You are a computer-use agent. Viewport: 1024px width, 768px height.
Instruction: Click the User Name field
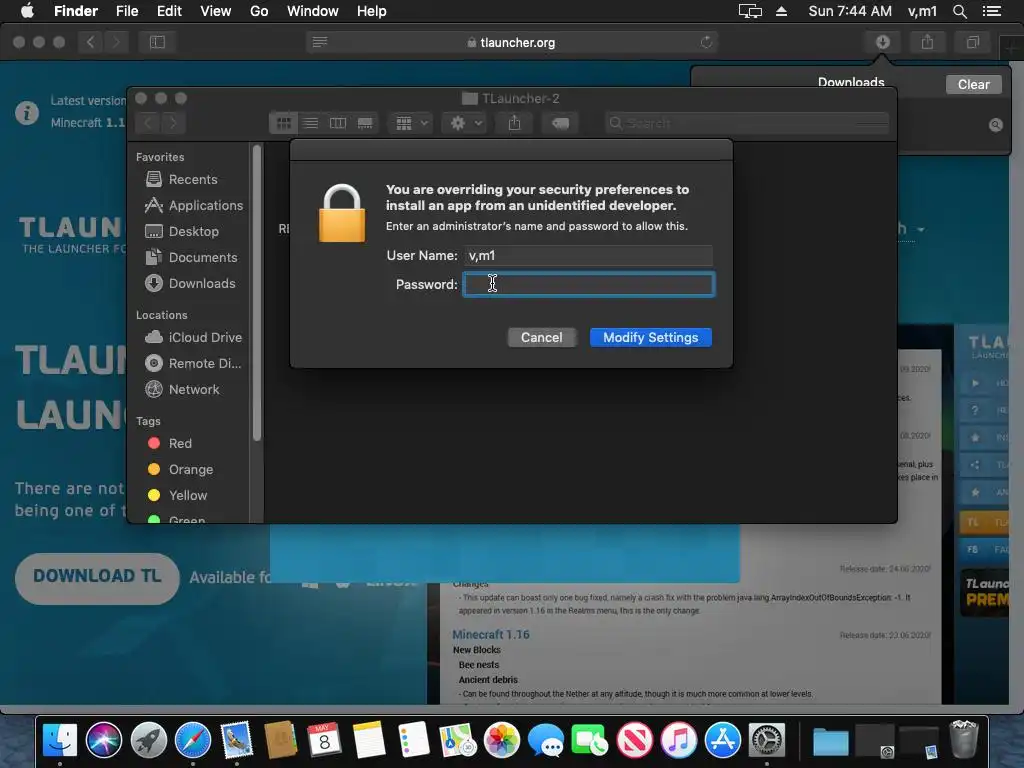click(588, 255)
